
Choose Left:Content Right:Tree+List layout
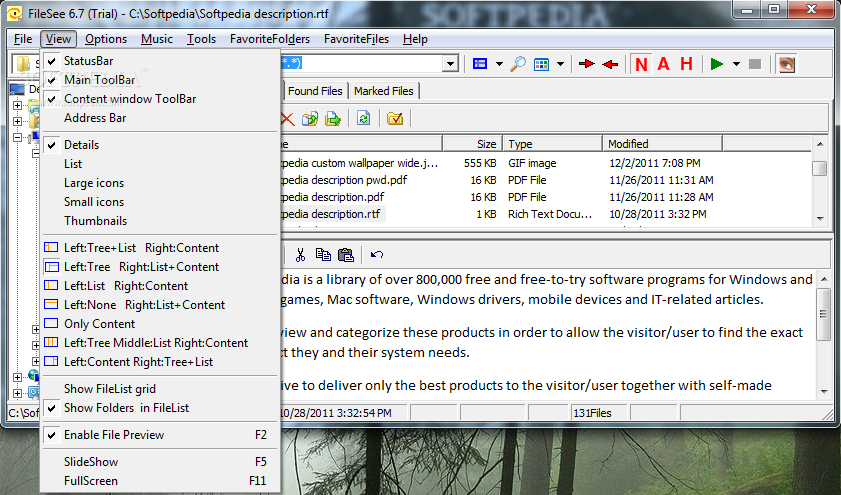[160, 362]
